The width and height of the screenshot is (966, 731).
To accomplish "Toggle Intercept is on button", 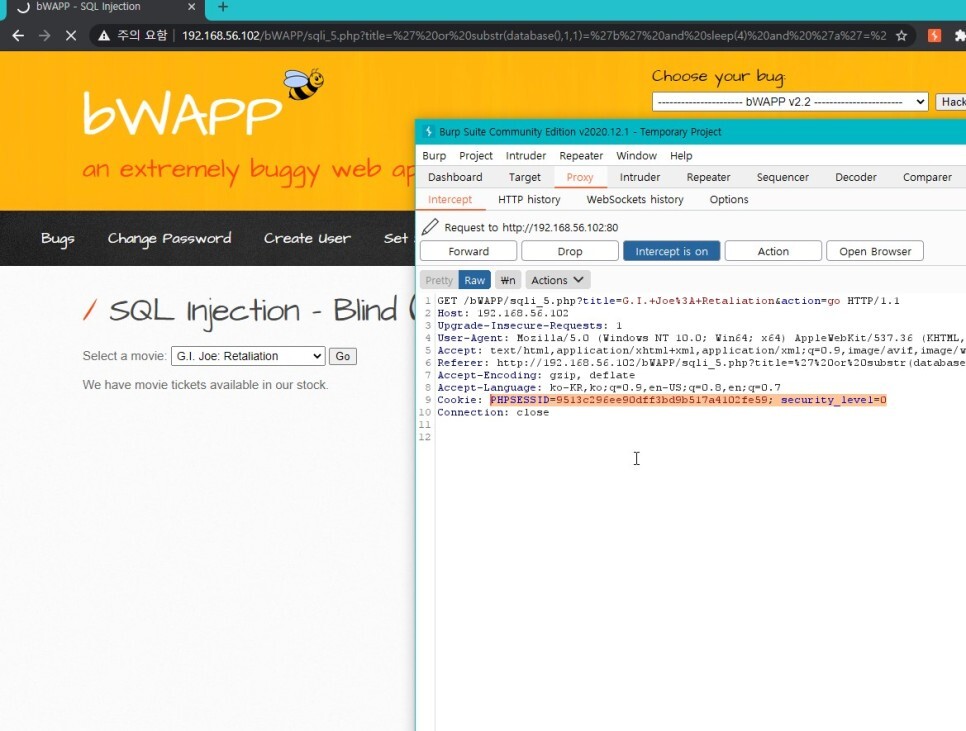I will (x=672, y=251).
